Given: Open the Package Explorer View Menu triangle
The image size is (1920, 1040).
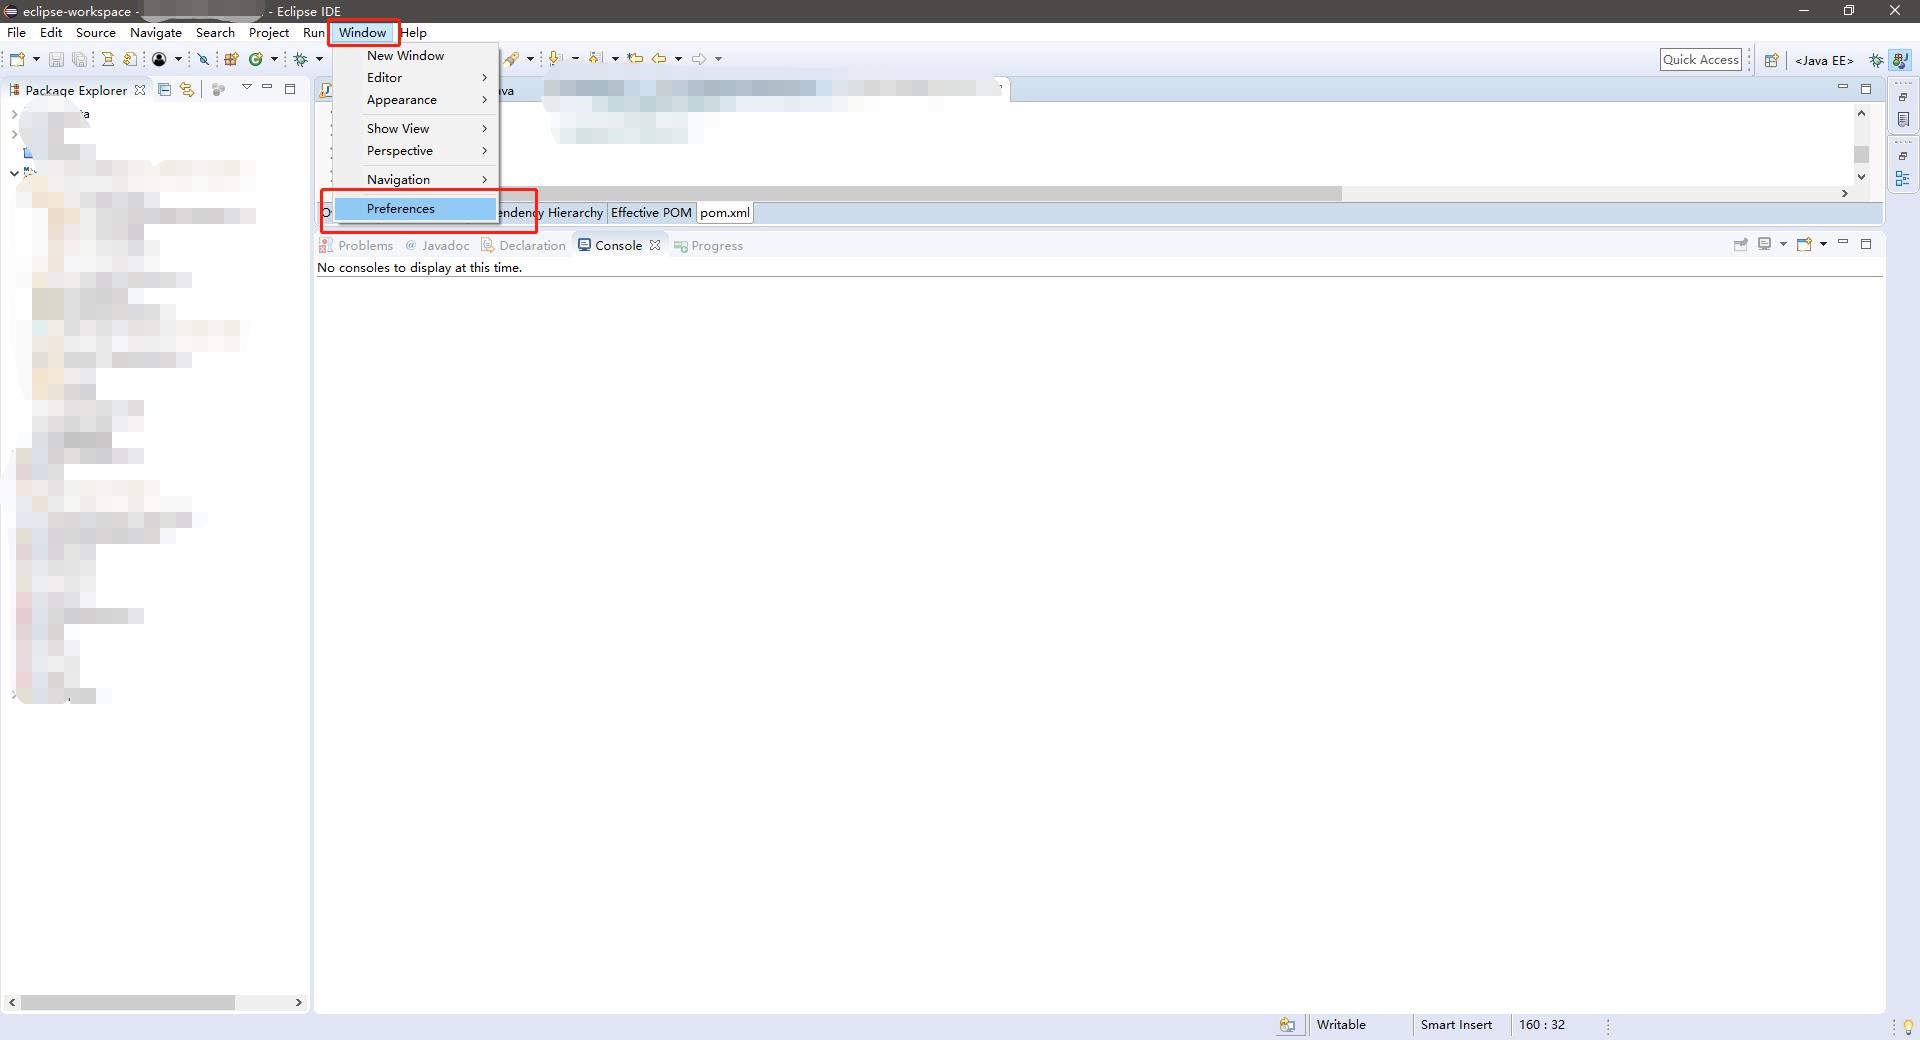Looking at the screenshot, I should pyautogui.click(x=246, y=88).
